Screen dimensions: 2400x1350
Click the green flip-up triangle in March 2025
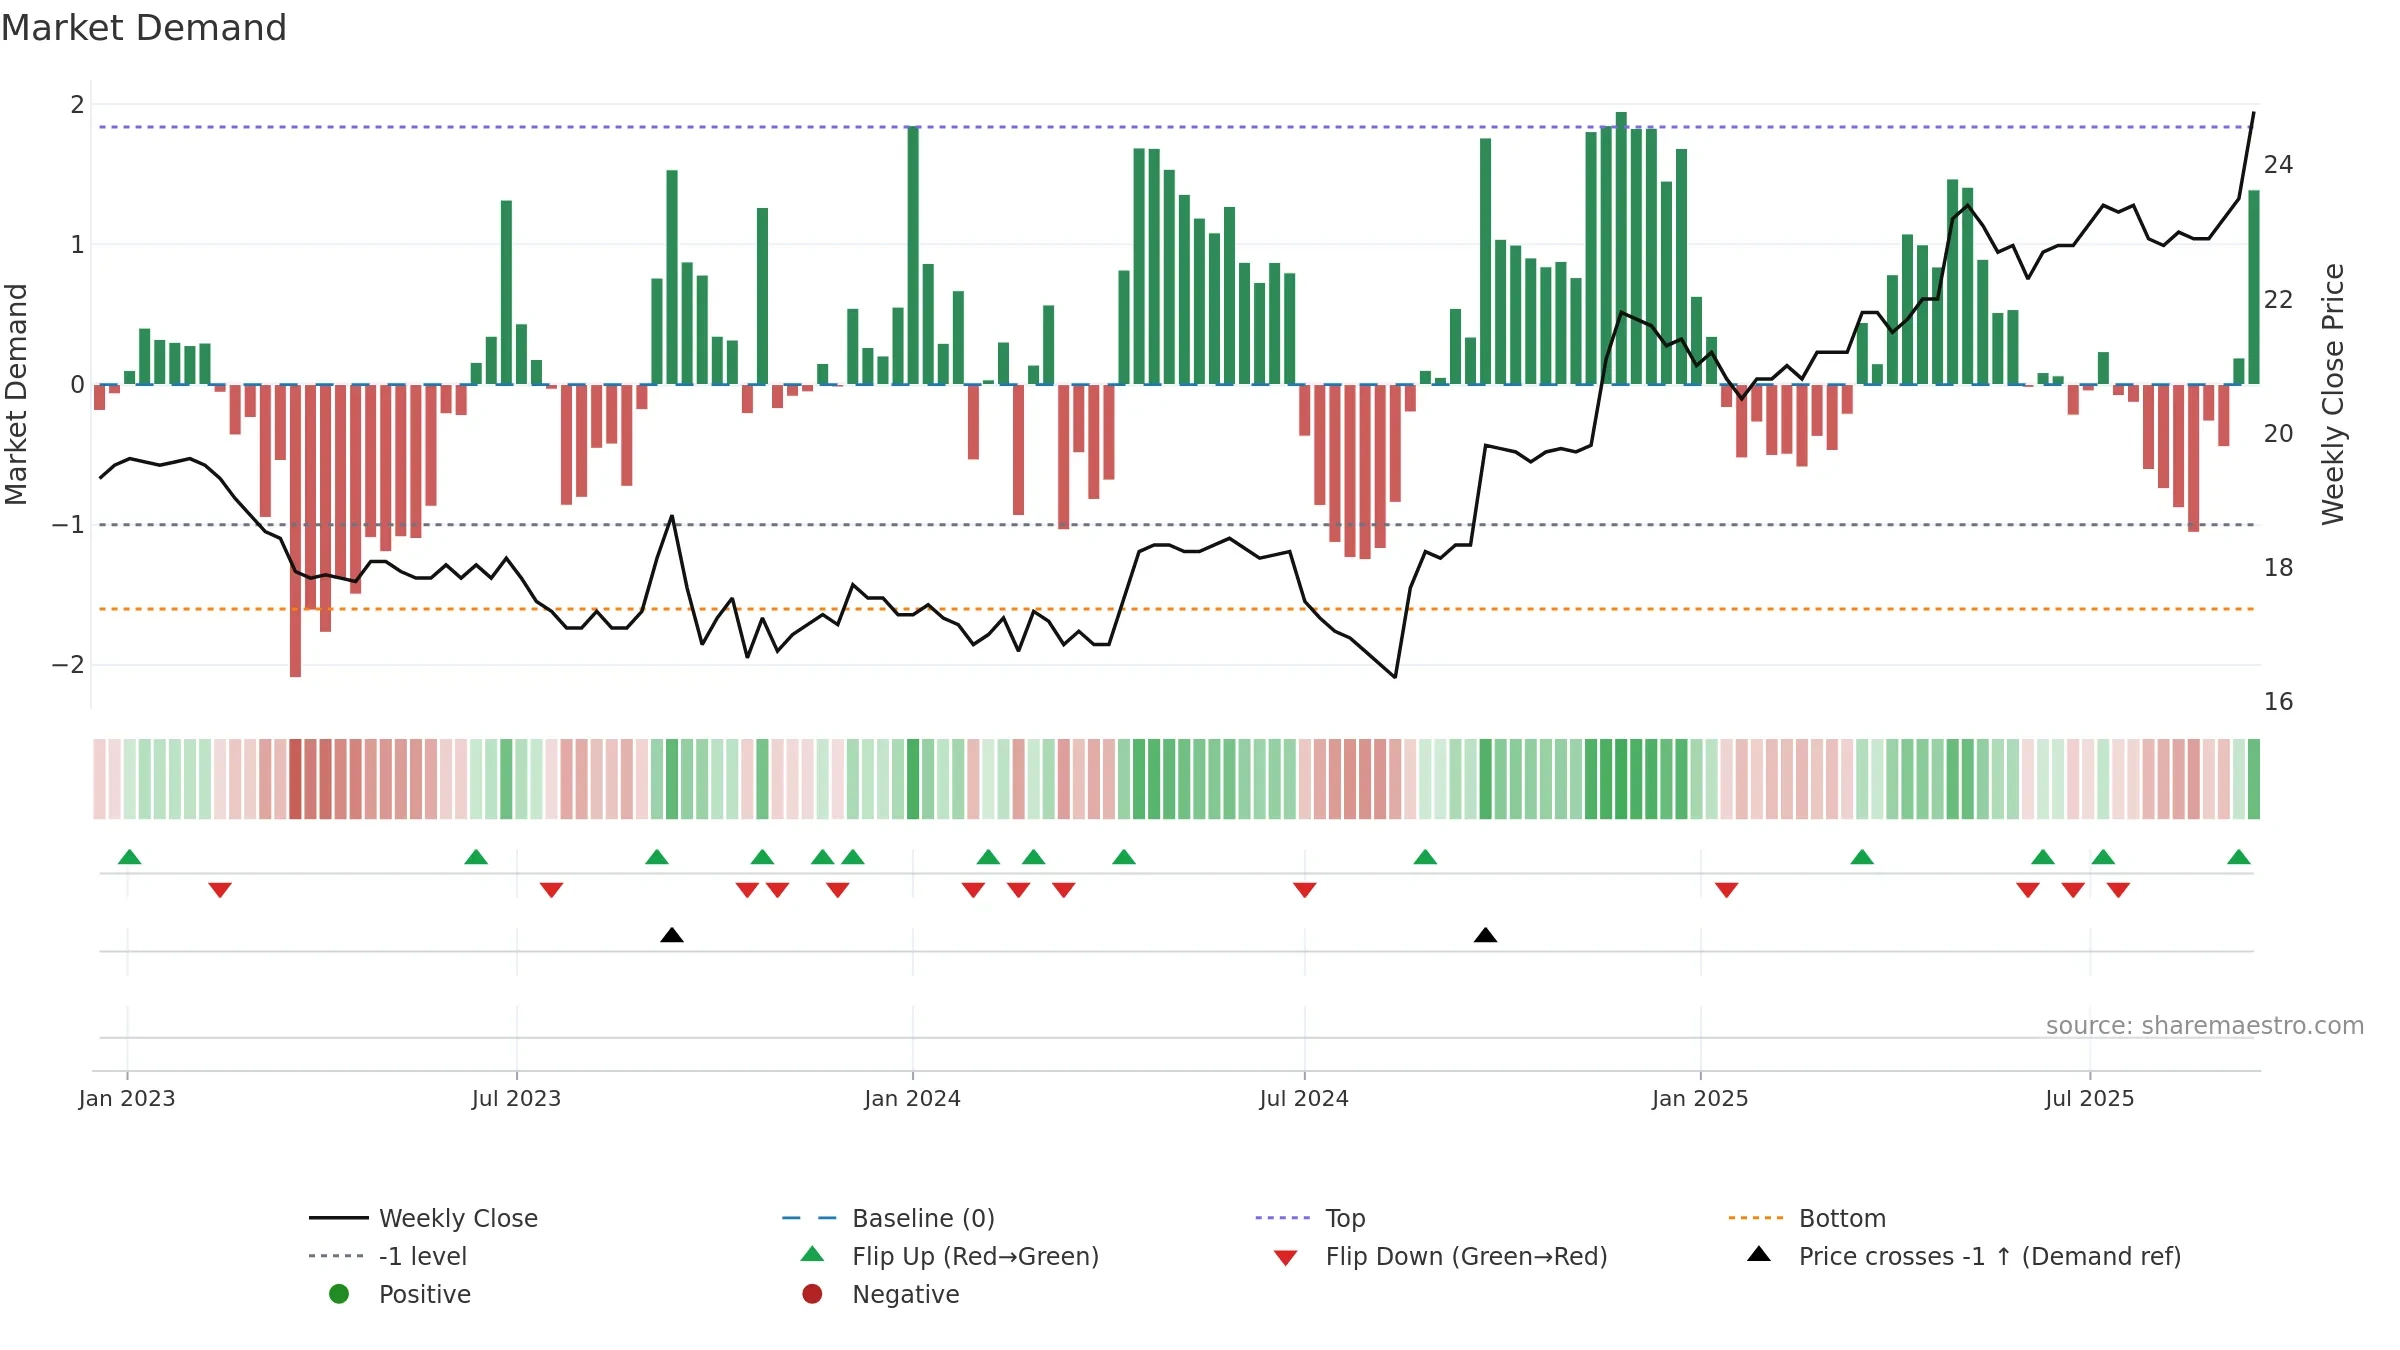(x=1862, y=856)
